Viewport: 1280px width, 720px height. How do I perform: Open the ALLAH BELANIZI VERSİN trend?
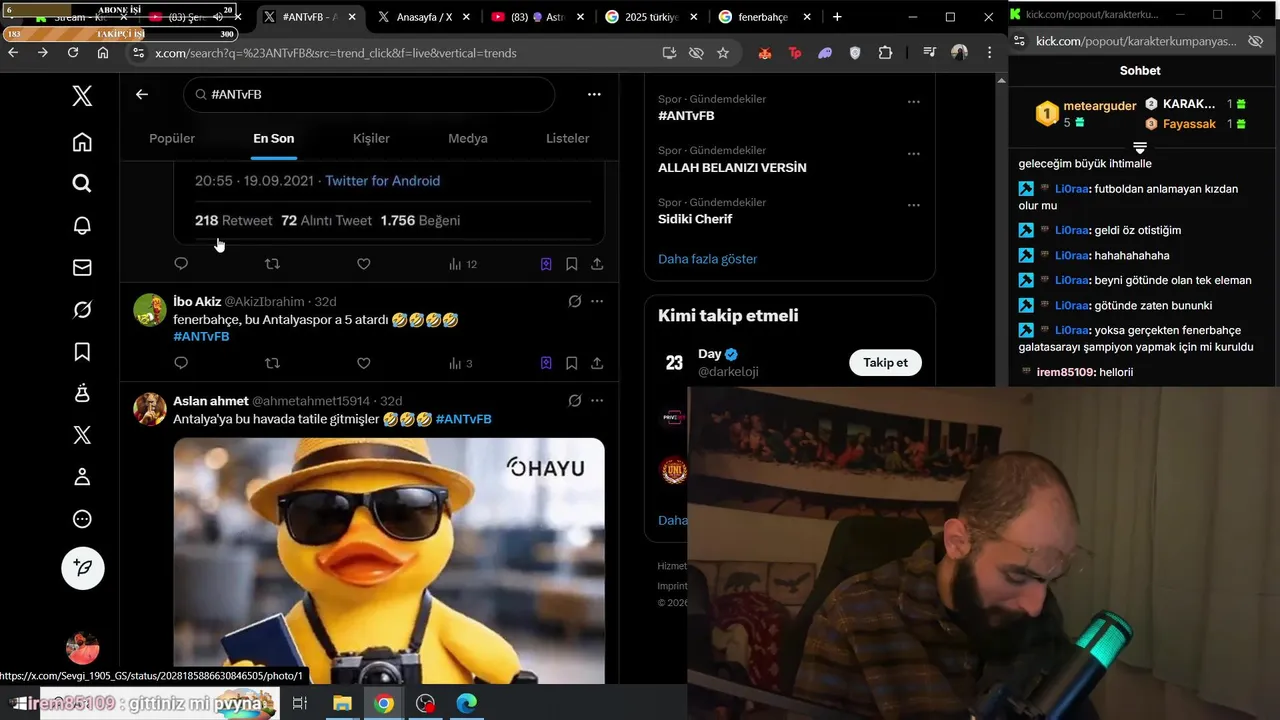click(x=732, y=167)
